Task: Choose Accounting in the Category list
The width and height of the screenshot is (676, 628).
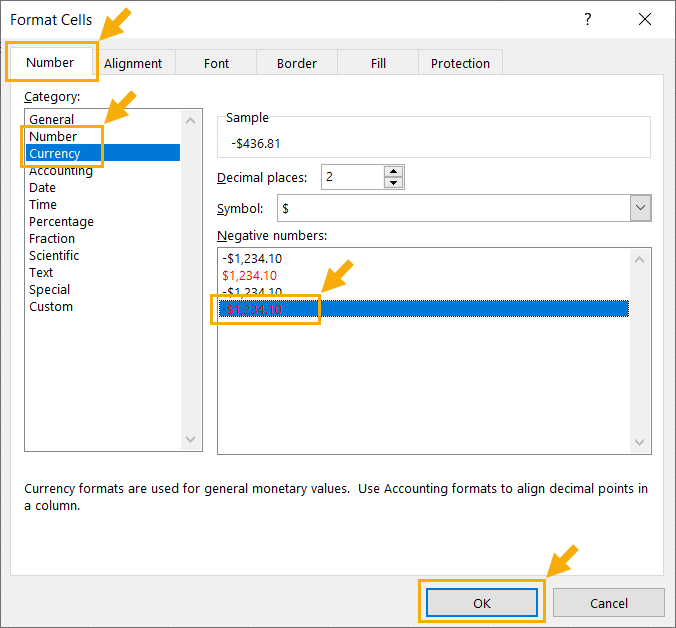Action: pos(61,171)
